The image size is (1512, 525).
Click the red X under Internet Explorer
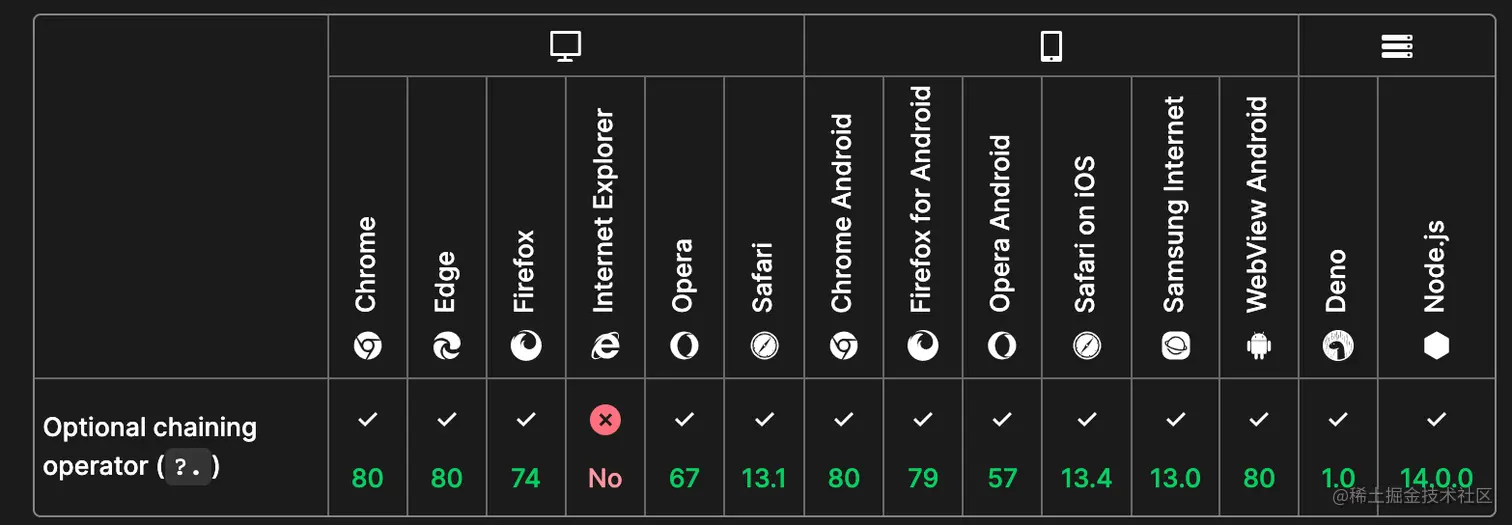pyautogui.click(x=605, y=420)
